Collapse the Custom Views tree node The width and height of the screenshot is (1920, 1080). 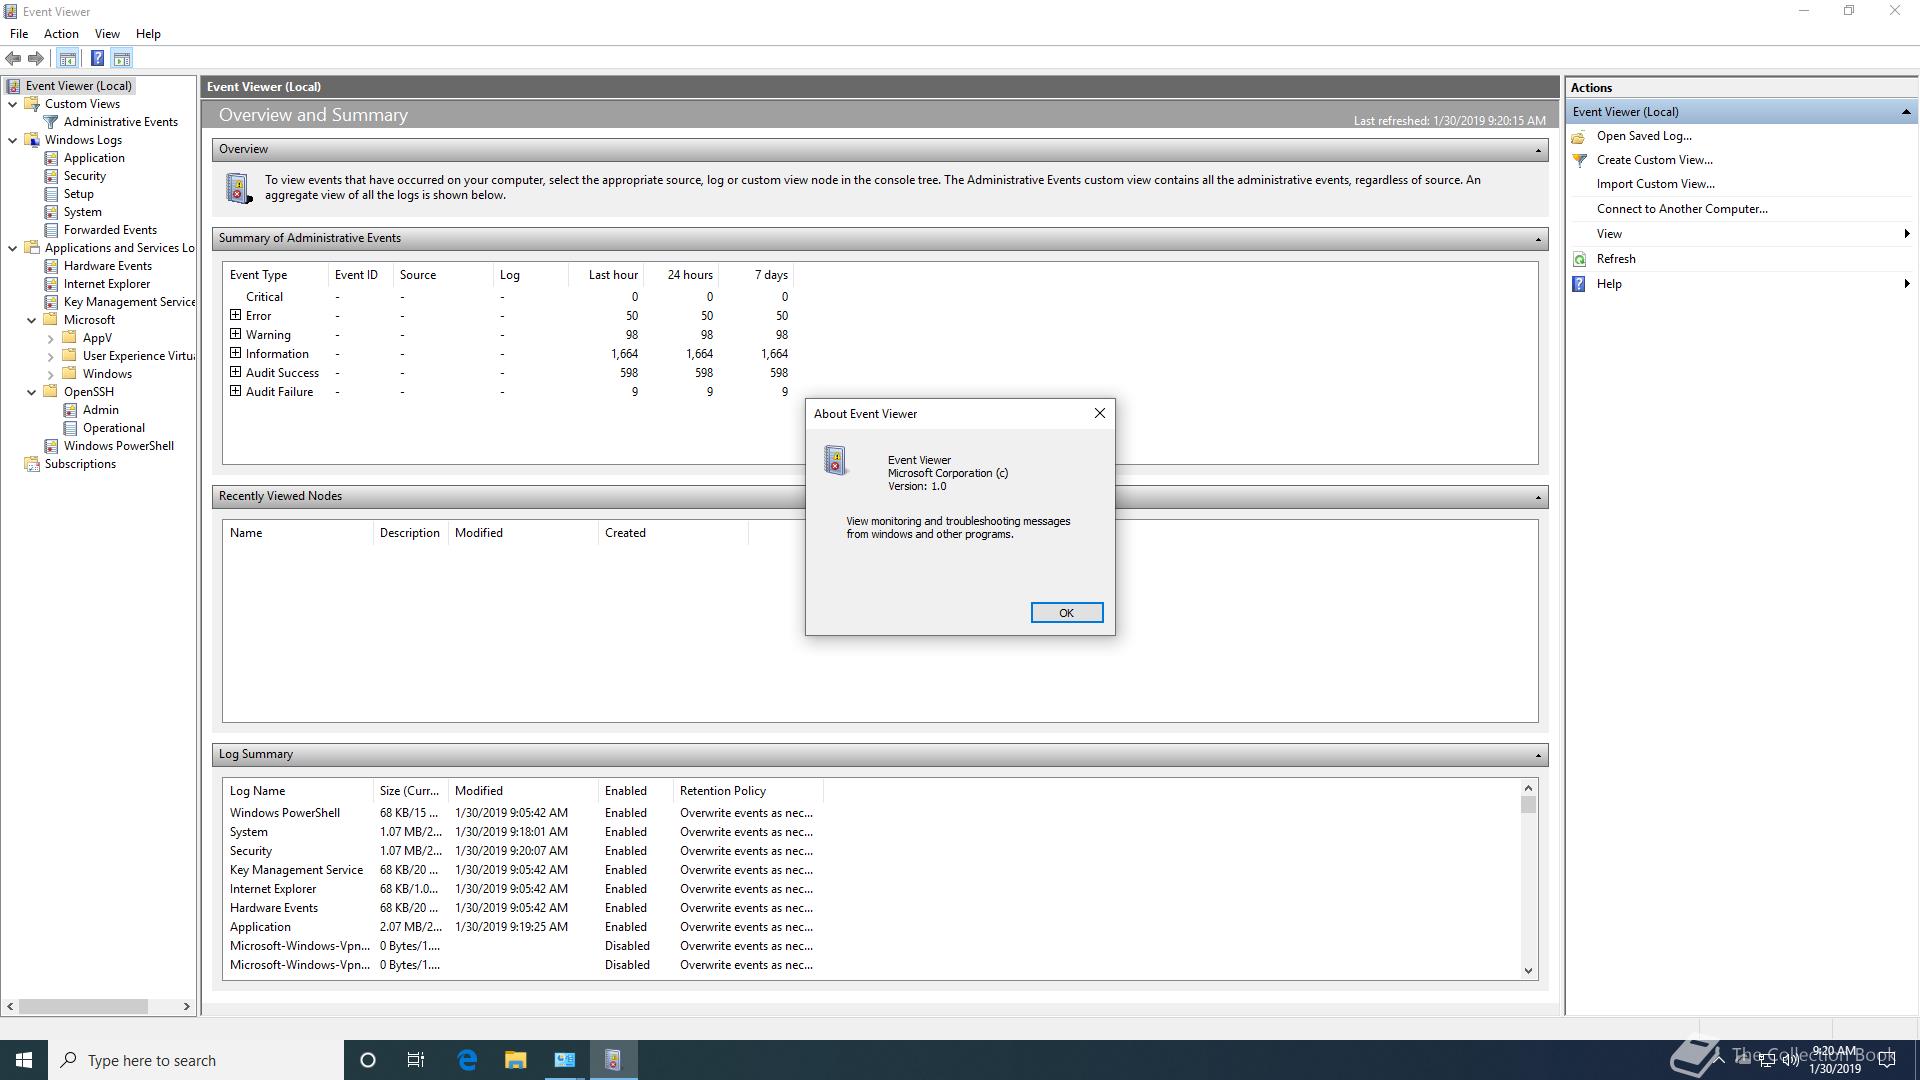(x=12, y=104)
